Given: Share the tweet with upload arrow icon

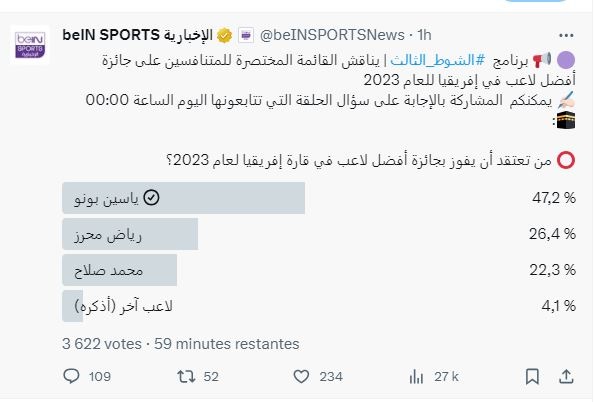Looking at the screenshot, I should click(566, 376).
